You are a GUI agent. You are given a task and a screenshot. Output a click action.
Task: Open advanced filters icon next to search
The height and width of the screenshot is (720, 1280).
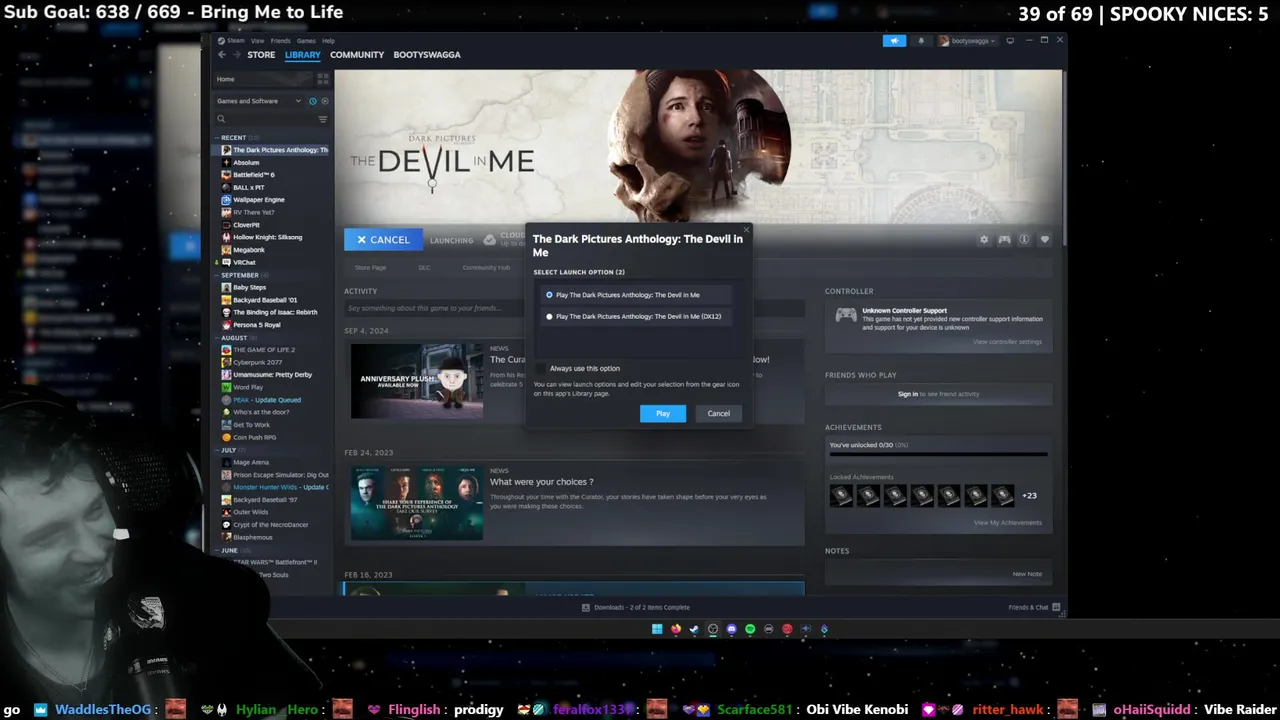coord(322,119)
